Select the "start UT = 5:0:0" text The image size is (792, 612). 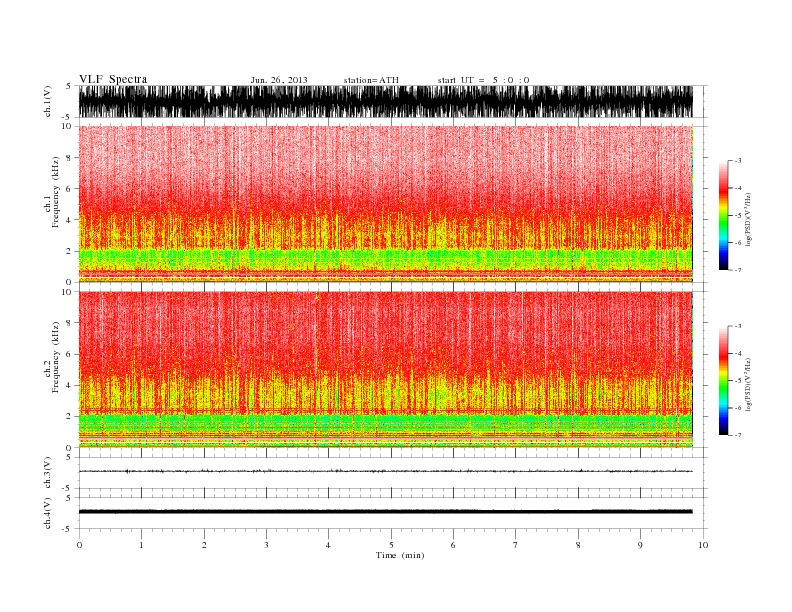[x=483, y=80]
